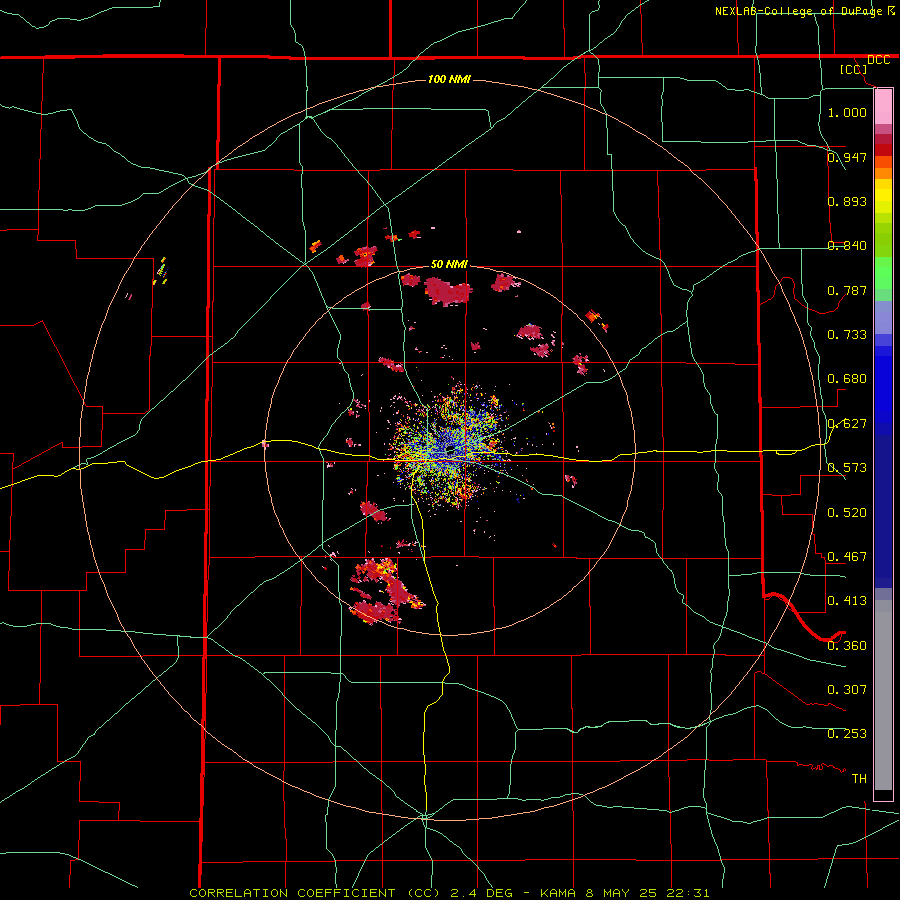
Task: Select the 0.733 legend value
Action: pyautogui.click(x=847, y=334)
